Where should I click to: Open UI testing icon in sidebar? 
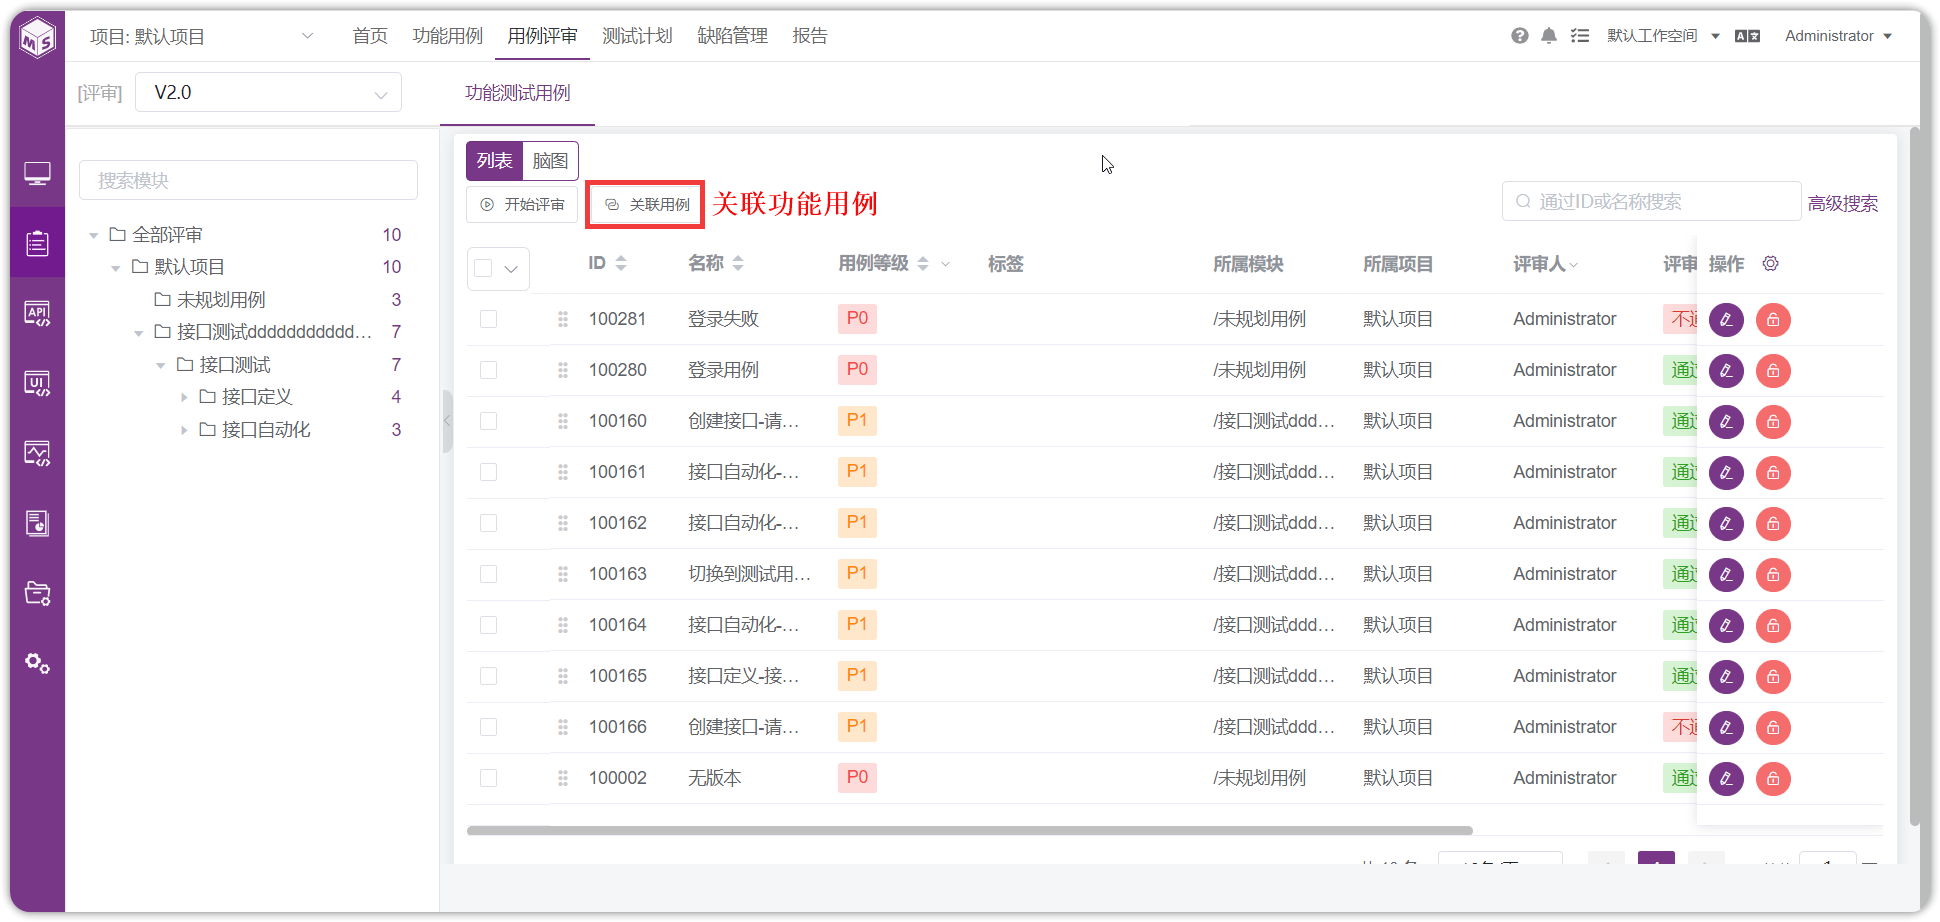pyautogui.click(x=37, y=383)
